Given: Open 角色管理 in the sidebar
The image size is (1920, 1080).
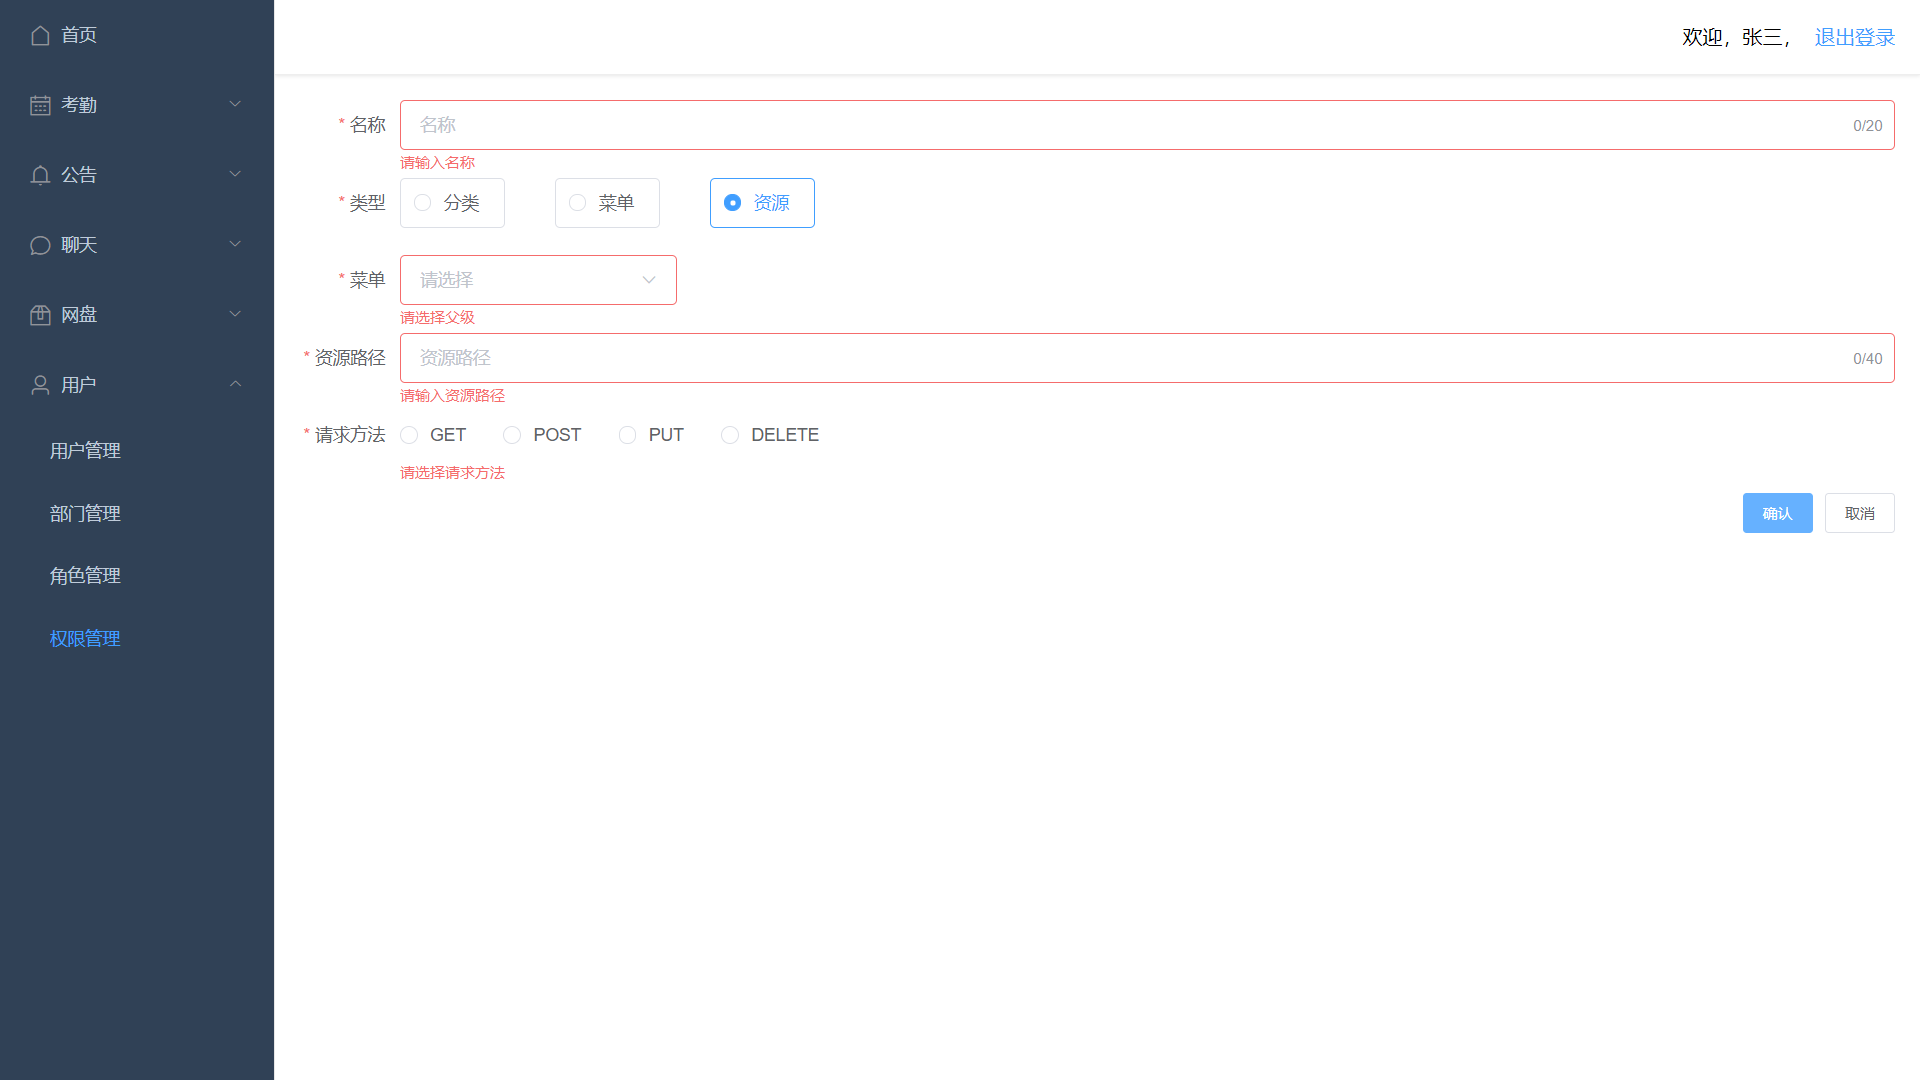Looking at the screenshot, I should [x=85, y=576].
